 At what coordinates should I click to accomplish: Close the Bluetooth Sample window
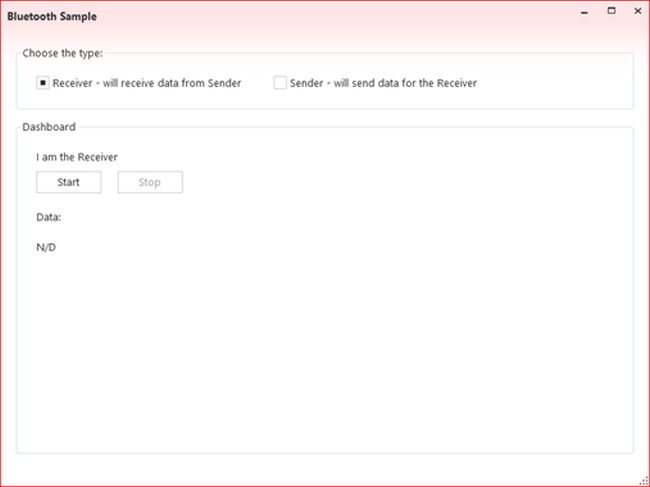point(638,11)
